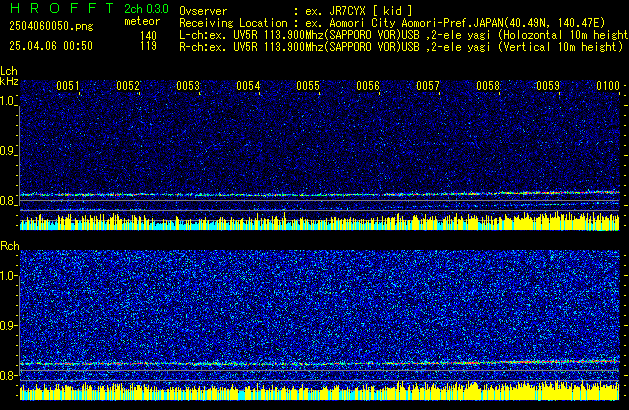Click time marker 0059
The width and height of the screenshot is (629, 410).
click(548, 86)
